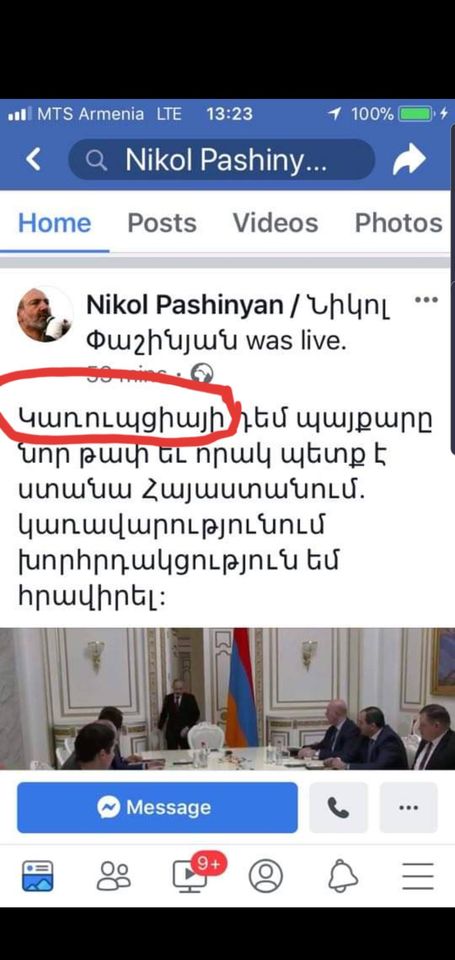Tap the Message button
455x960 pixels.
coord(157,808)
